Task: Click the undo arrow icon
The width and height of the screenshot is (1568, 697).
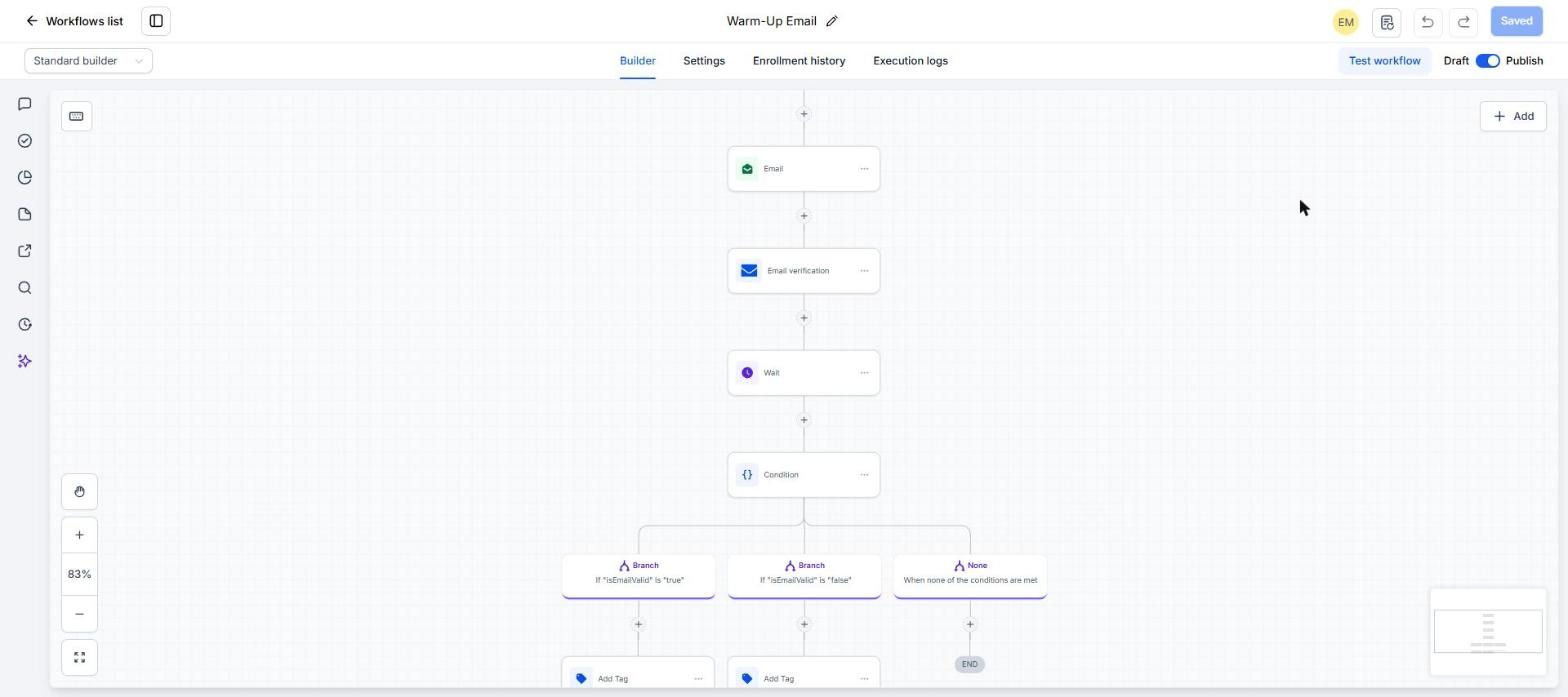Action: click(1427, 21)
